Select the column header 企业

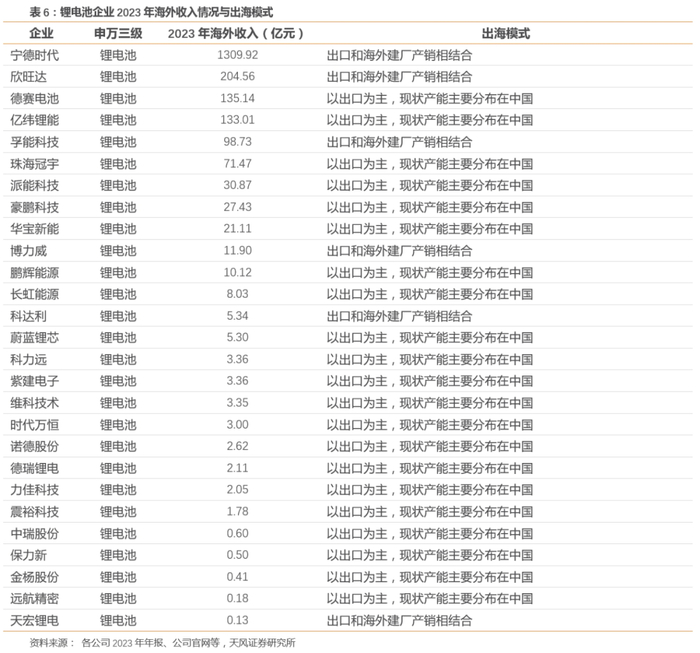(41, 33)
